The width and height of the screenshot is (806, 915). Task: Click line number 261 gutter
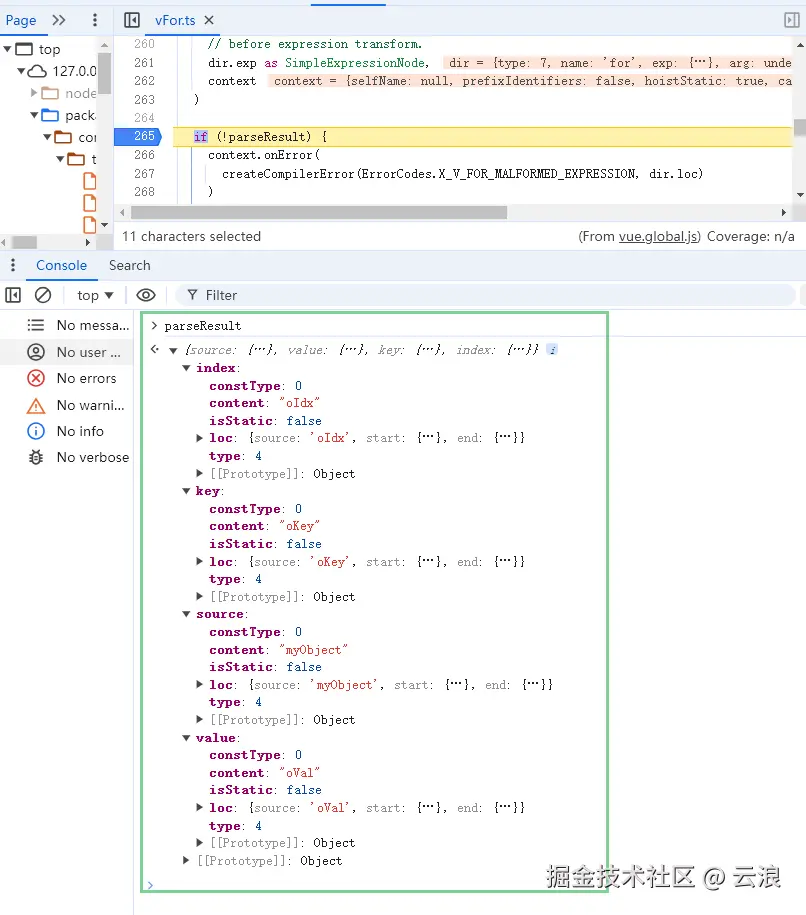point(144,62)
